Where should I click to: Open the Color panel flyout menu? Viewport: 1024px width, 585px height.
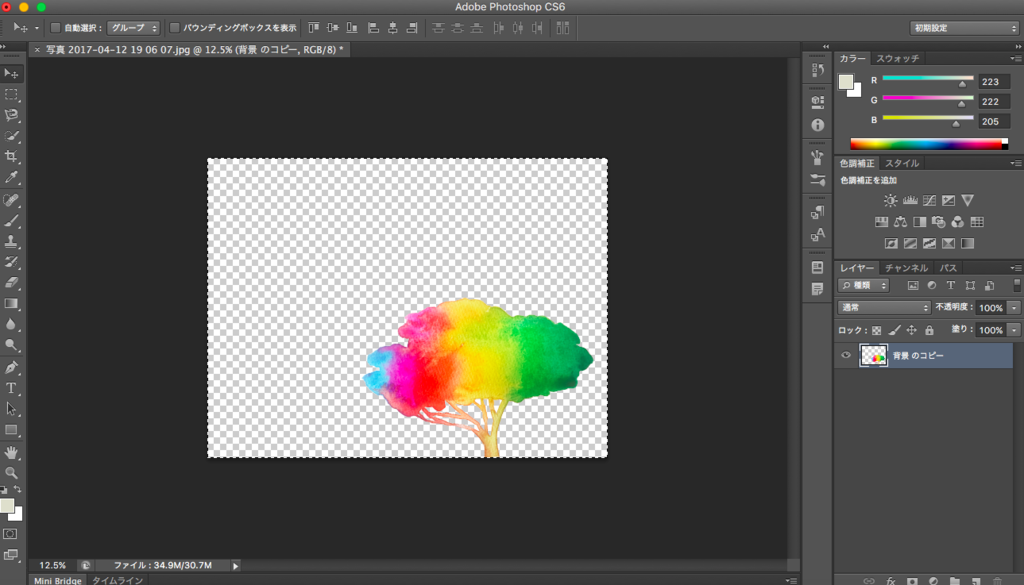coord(1016,58)
